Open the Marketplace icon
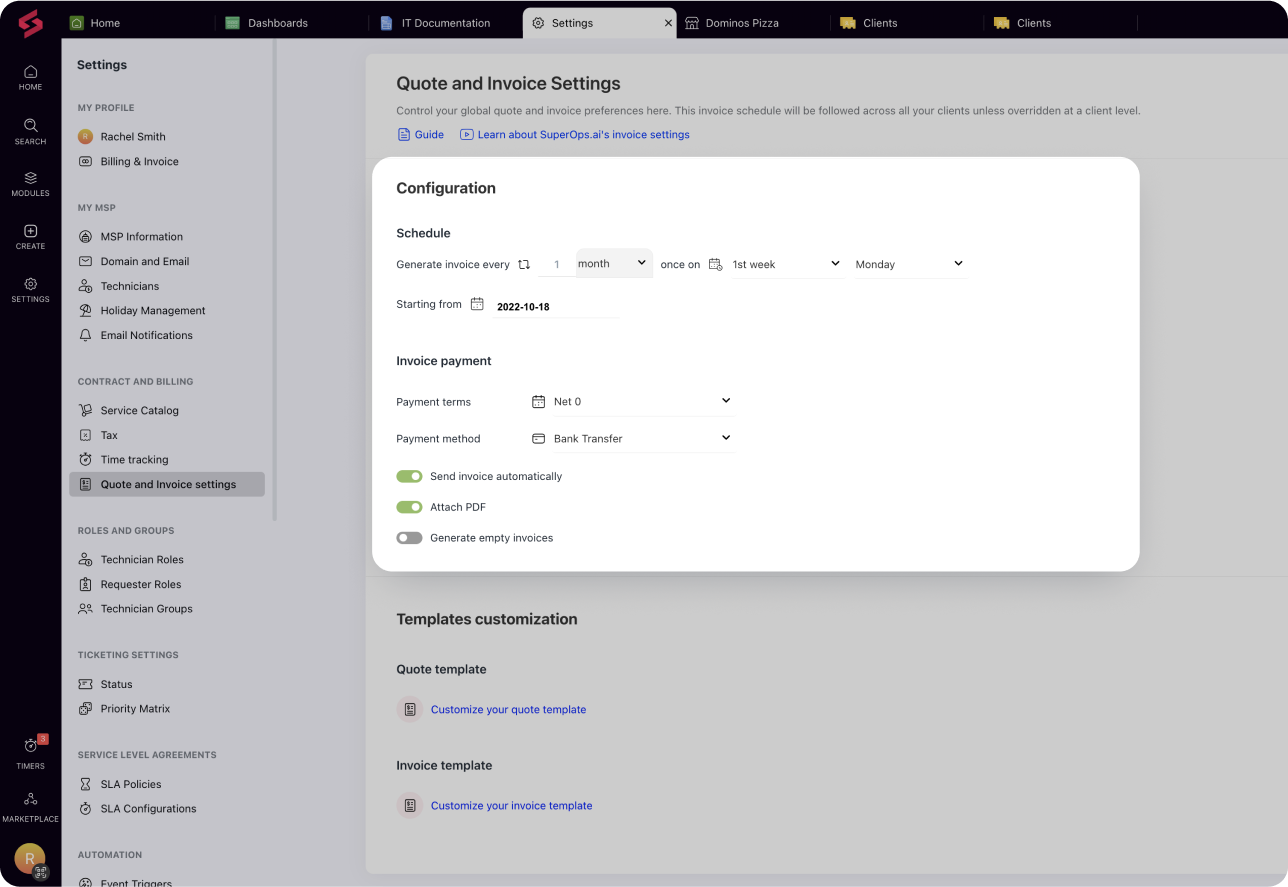This screenshot has width=1288, height=887. (x=30, y=799)
